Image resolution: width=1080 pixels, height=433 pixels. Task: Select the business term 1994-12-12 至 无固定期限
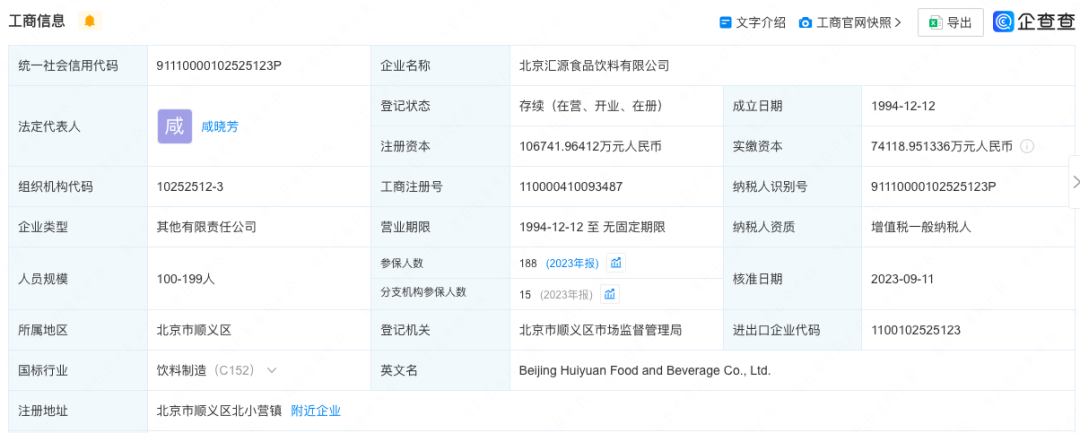coord(592,227)
